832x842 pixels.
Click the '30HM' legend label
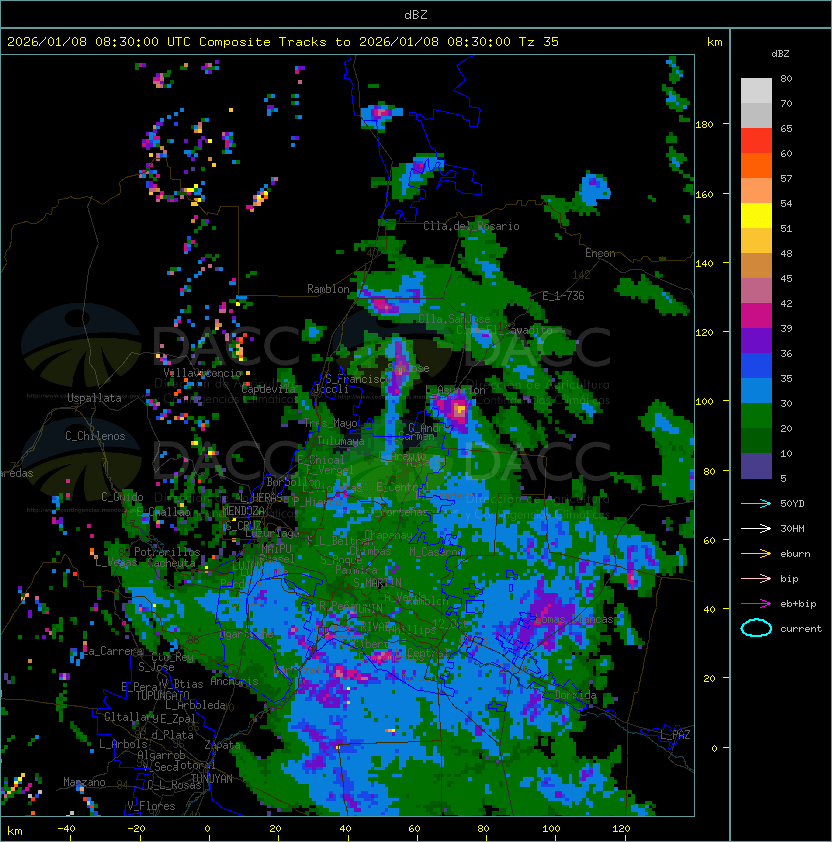click(x=792, y=529)
